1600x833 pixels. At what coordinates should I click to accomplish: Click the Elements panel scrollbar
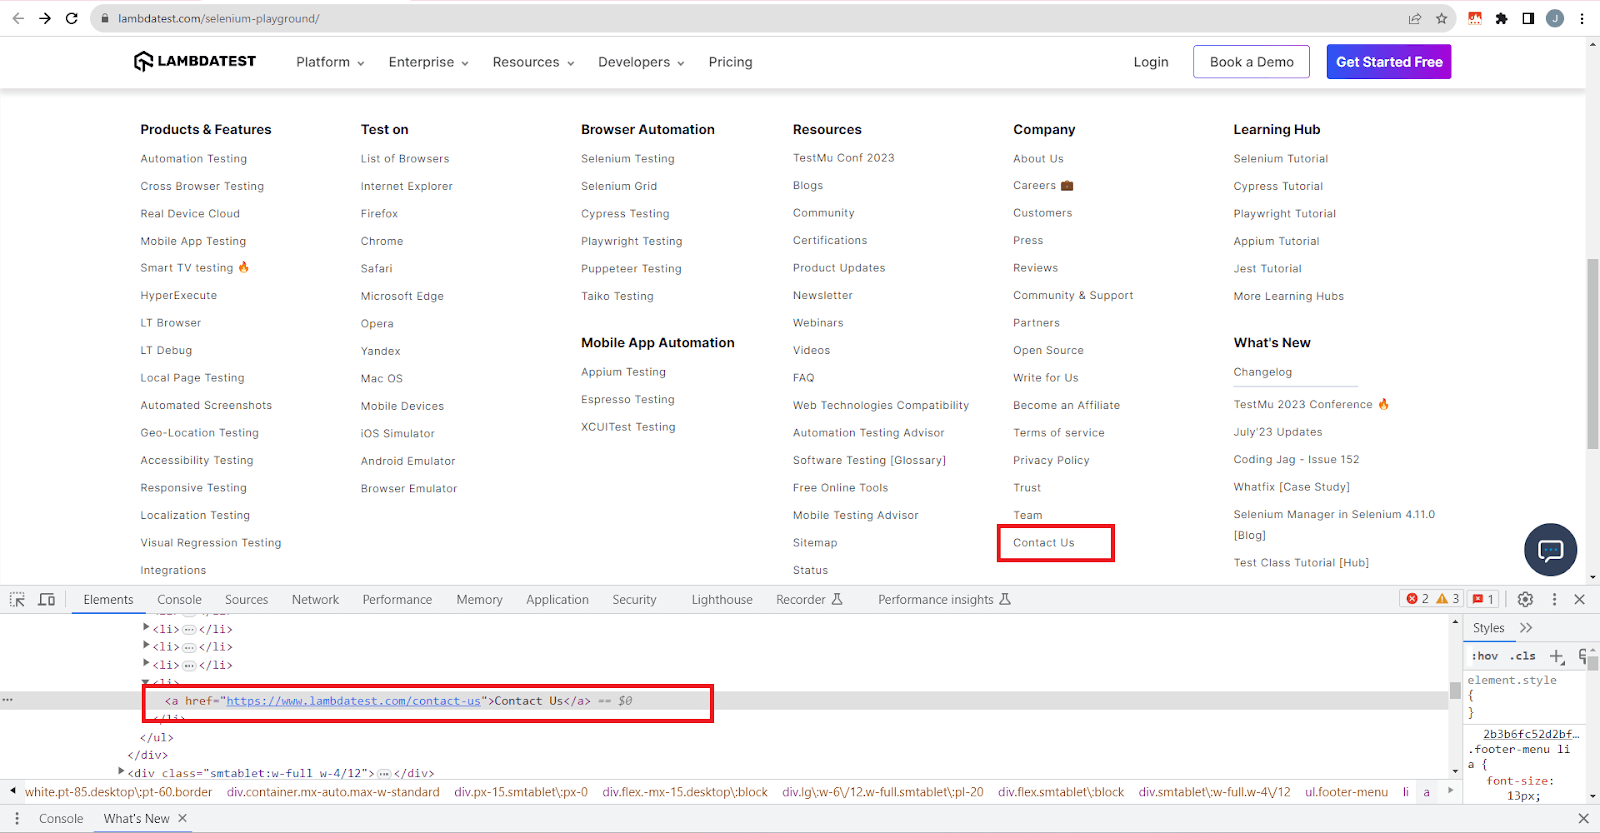1455,690
